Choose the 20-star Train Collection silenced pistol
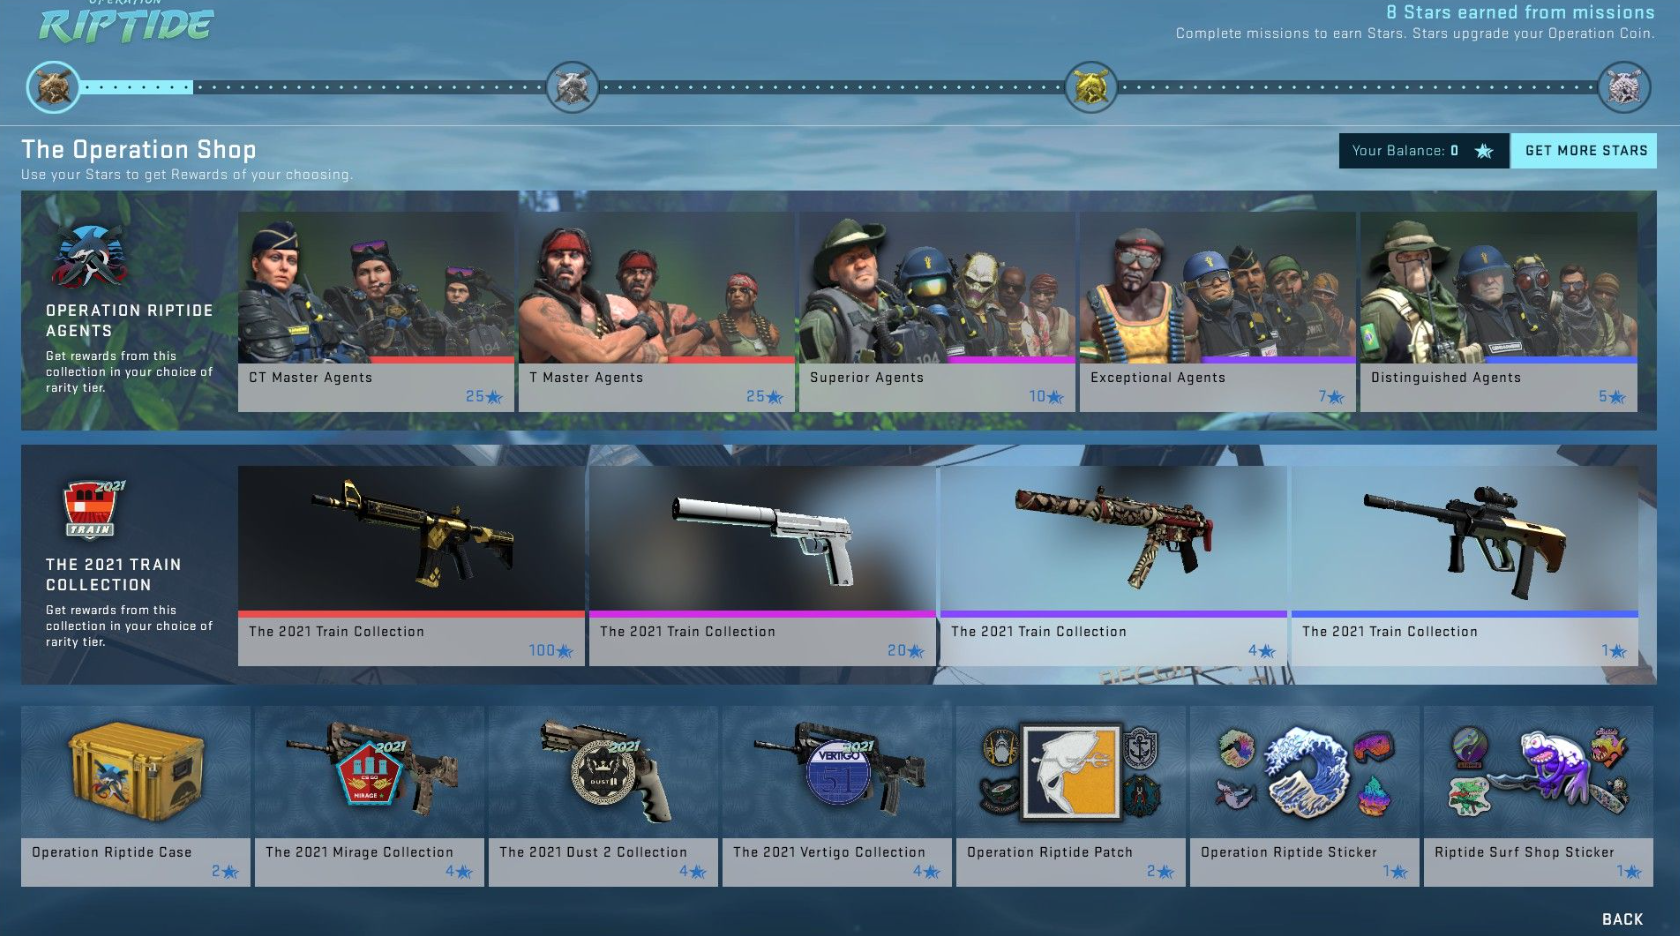Image resolution: width=1680 pixels, height=936 pixels. click(762, 565)
